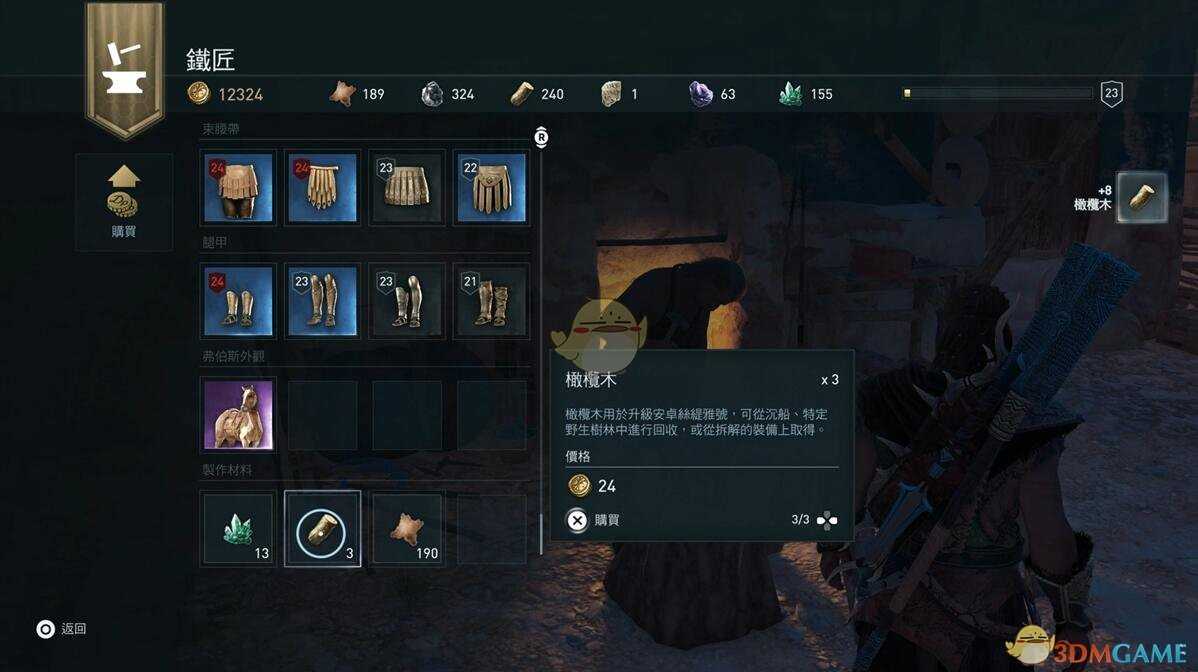
Task: Click the 返回 back button
Action: click(x=61, y=628)
